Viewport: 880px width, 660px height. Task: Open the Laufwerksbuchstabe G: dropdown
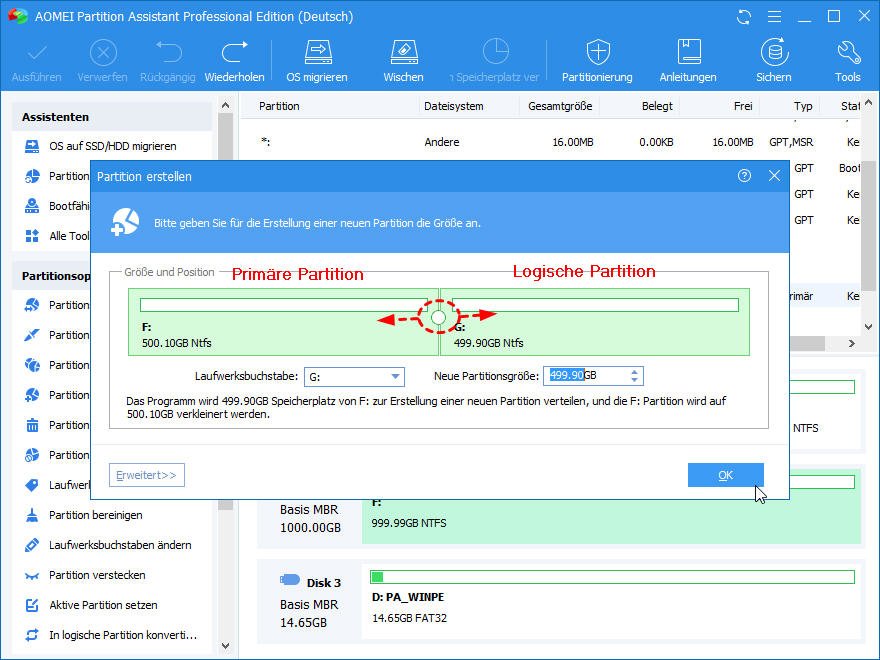354,377
